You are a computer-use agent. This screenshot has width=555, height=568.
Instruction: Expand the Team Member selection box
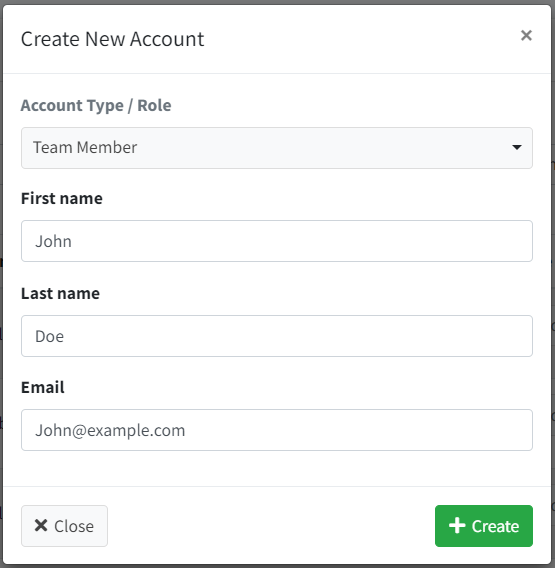point(277,148)
